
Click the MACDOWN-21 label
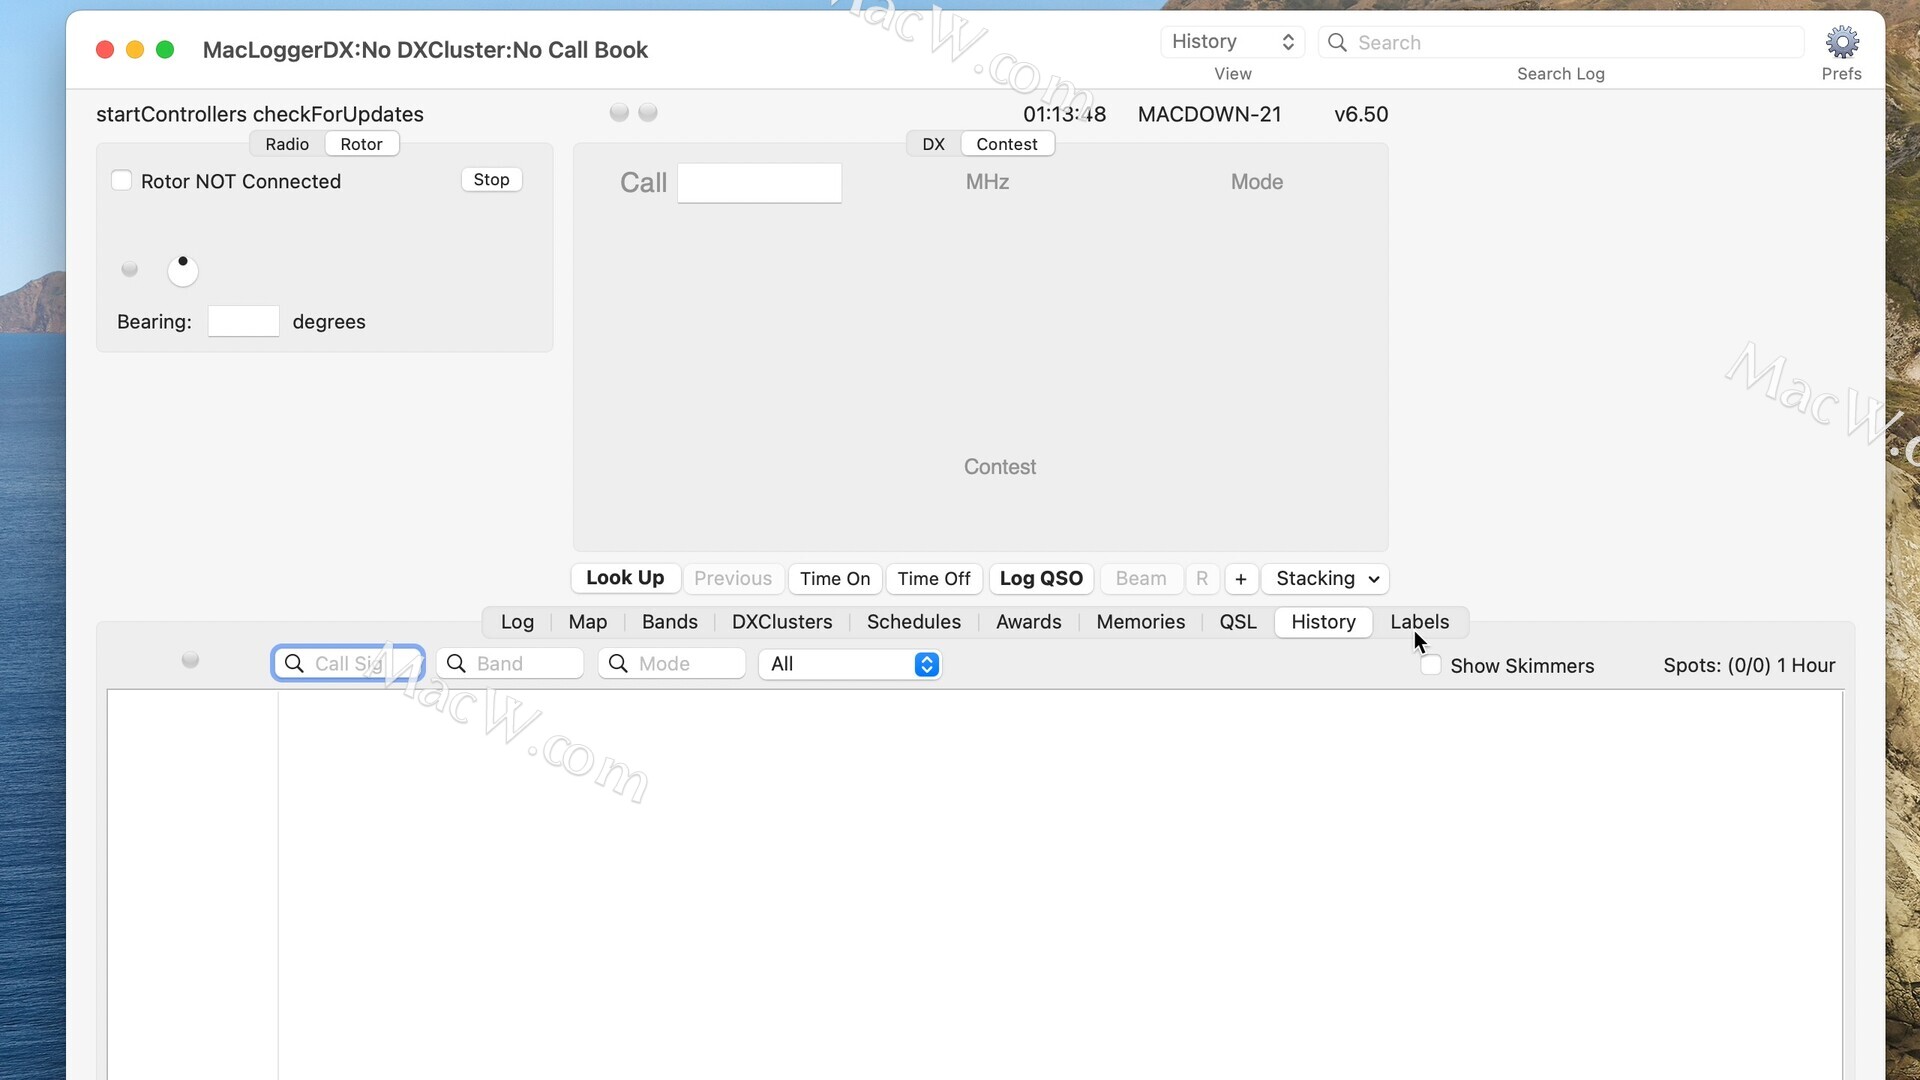click(1210, 115)
